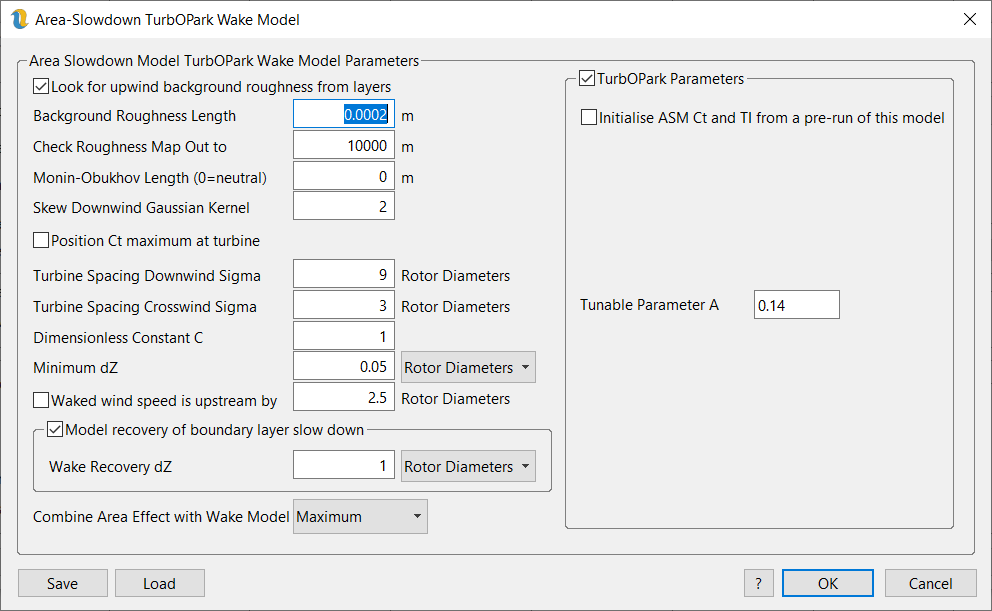Open Combine Area Effect Maximum dropdown
992x611 pixels.
click(360, 517)
